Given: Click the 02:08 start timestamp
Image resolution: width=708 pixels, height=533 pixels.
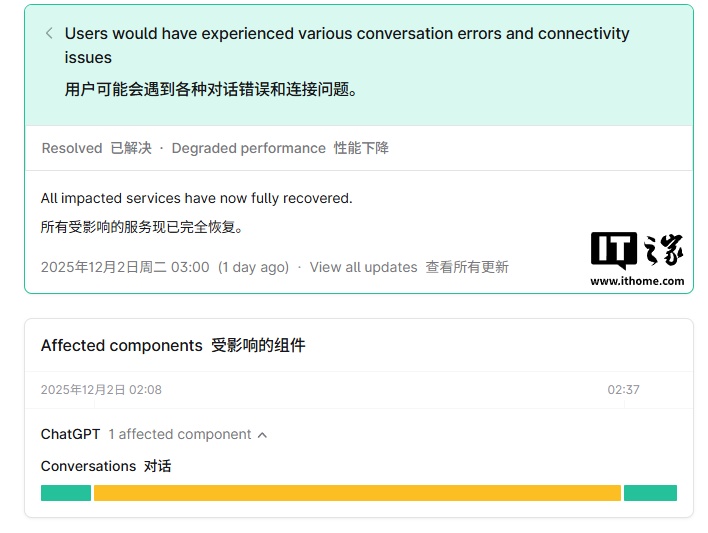Looking at the screenshot, I should tap(101, 390).
